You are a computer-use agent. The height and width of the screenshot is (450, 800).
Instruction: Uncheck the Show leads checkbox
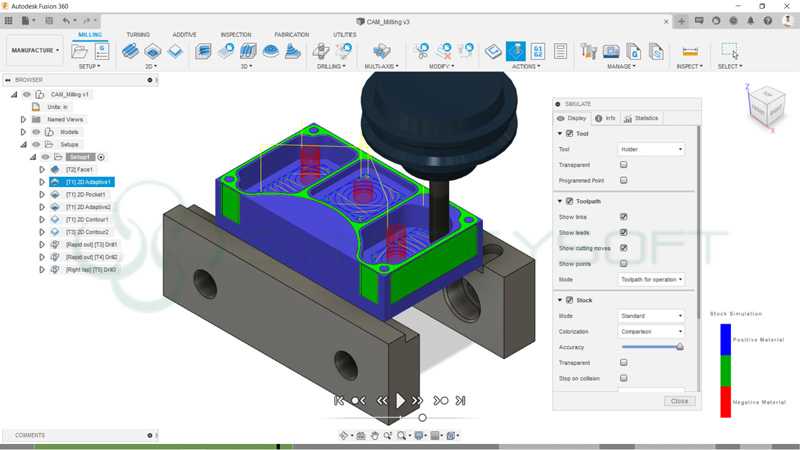[x=623, y=232]
